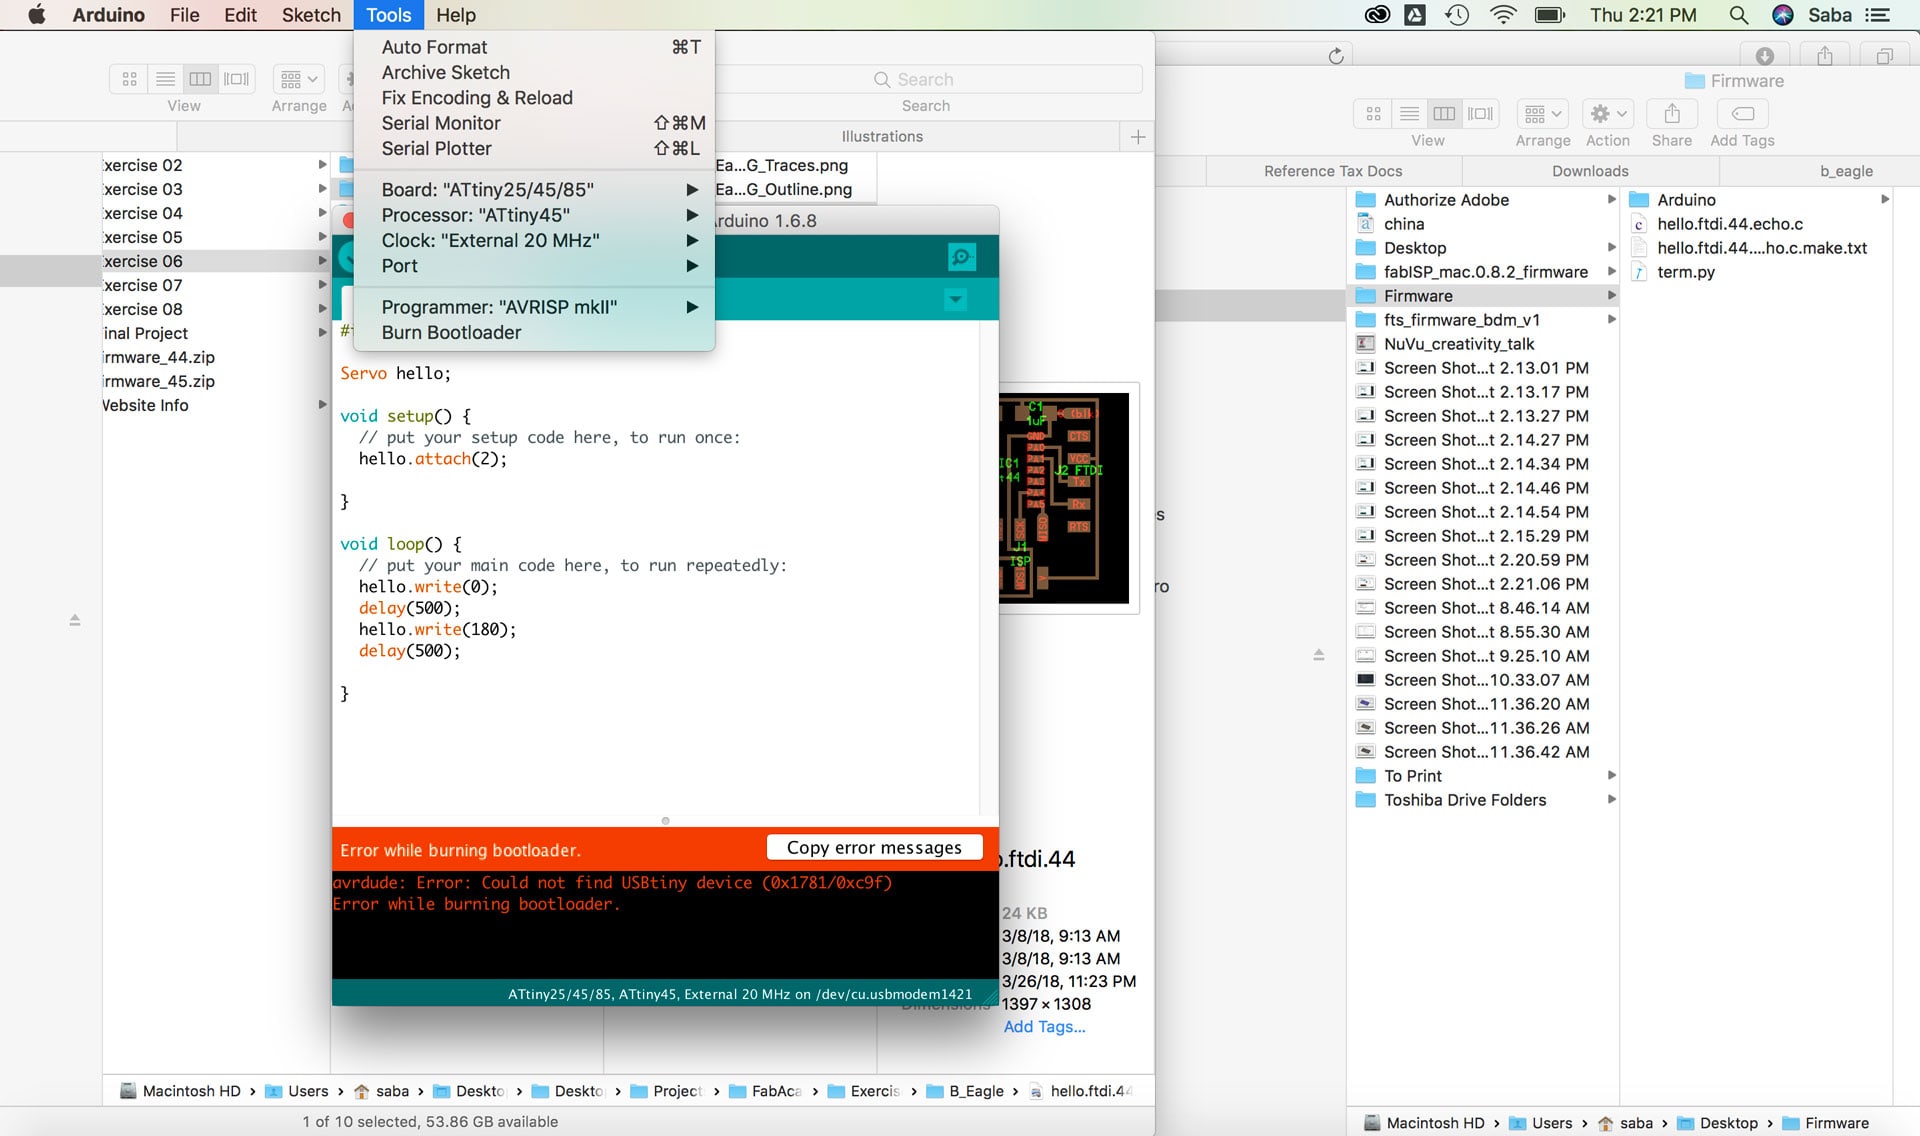Switch to Downloads tab in Firmware window
The height and width of the screenshot is (1136, 1920).
click(x=1590, y=171)
